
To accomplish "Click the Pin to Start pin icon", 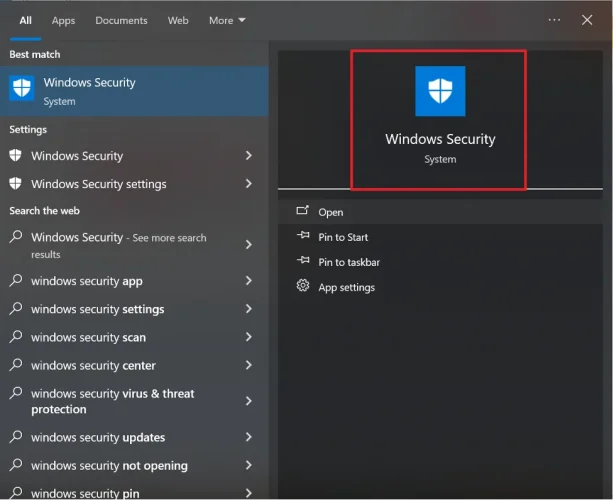I will pyautogui.click(x=302, y=237).
